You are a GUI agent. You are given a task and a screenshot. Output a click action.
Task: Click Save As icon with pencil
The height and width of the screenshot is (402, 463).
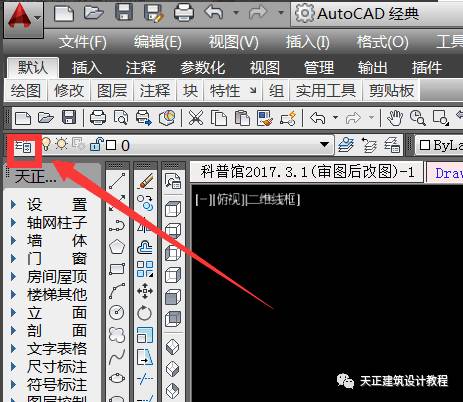pos(154,13)
